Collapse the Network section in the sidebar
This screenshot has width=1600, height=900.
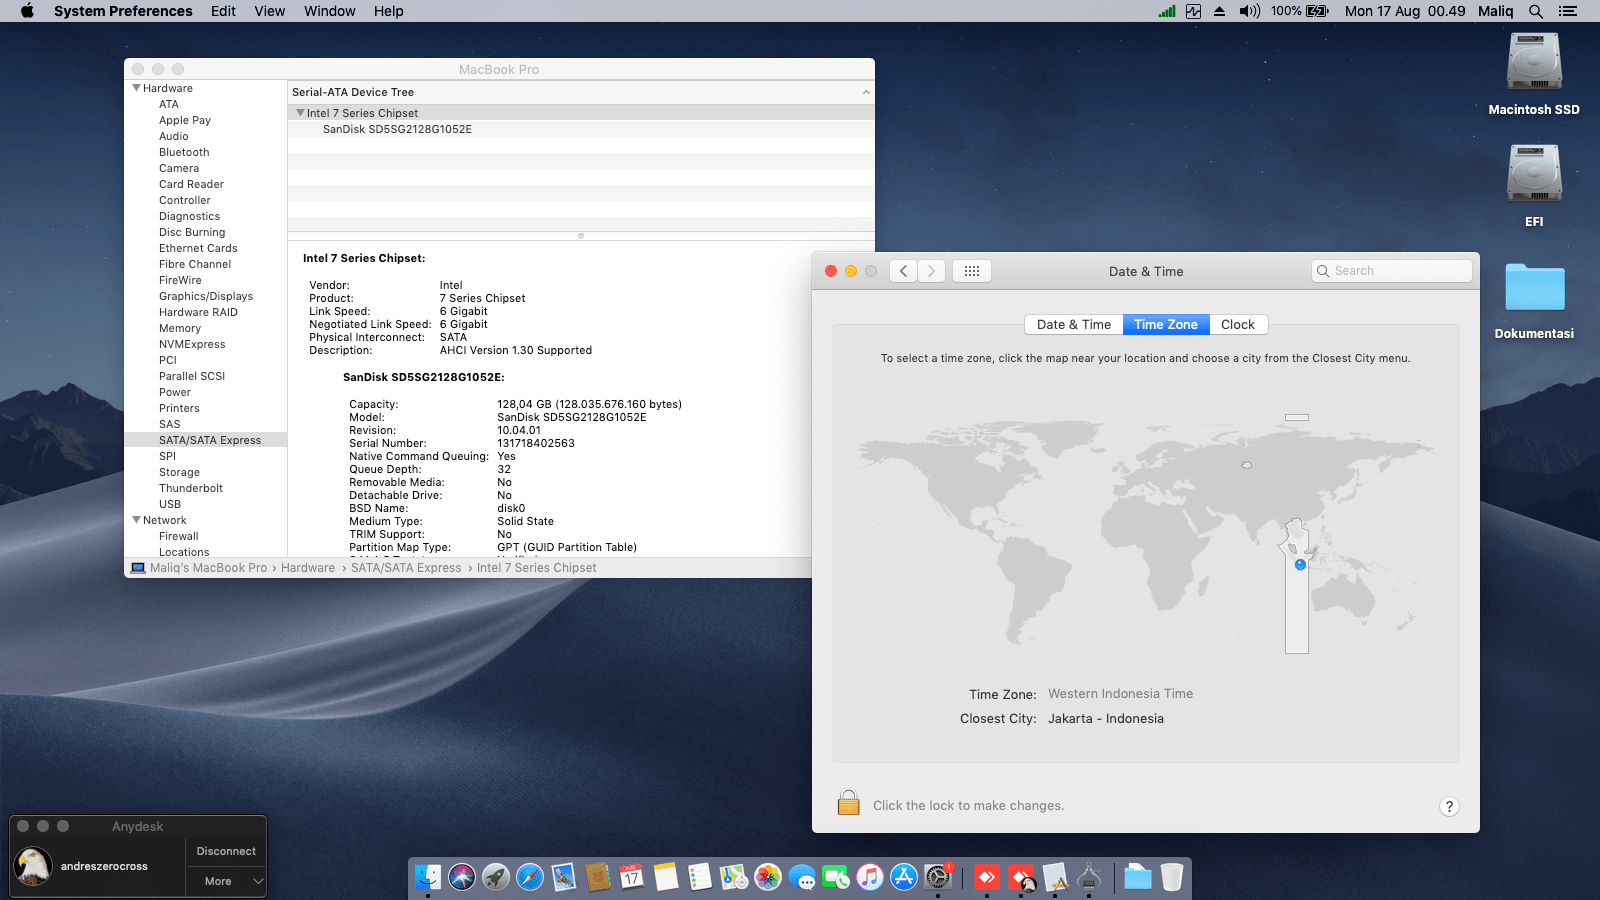137,520
